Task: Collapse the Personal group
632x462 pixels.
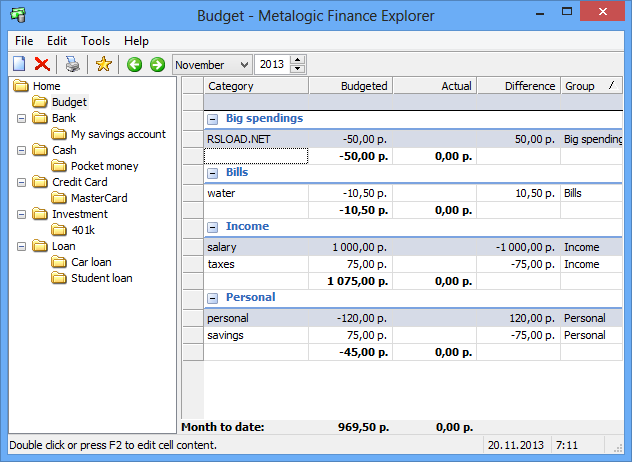Action: click(212, 298)
